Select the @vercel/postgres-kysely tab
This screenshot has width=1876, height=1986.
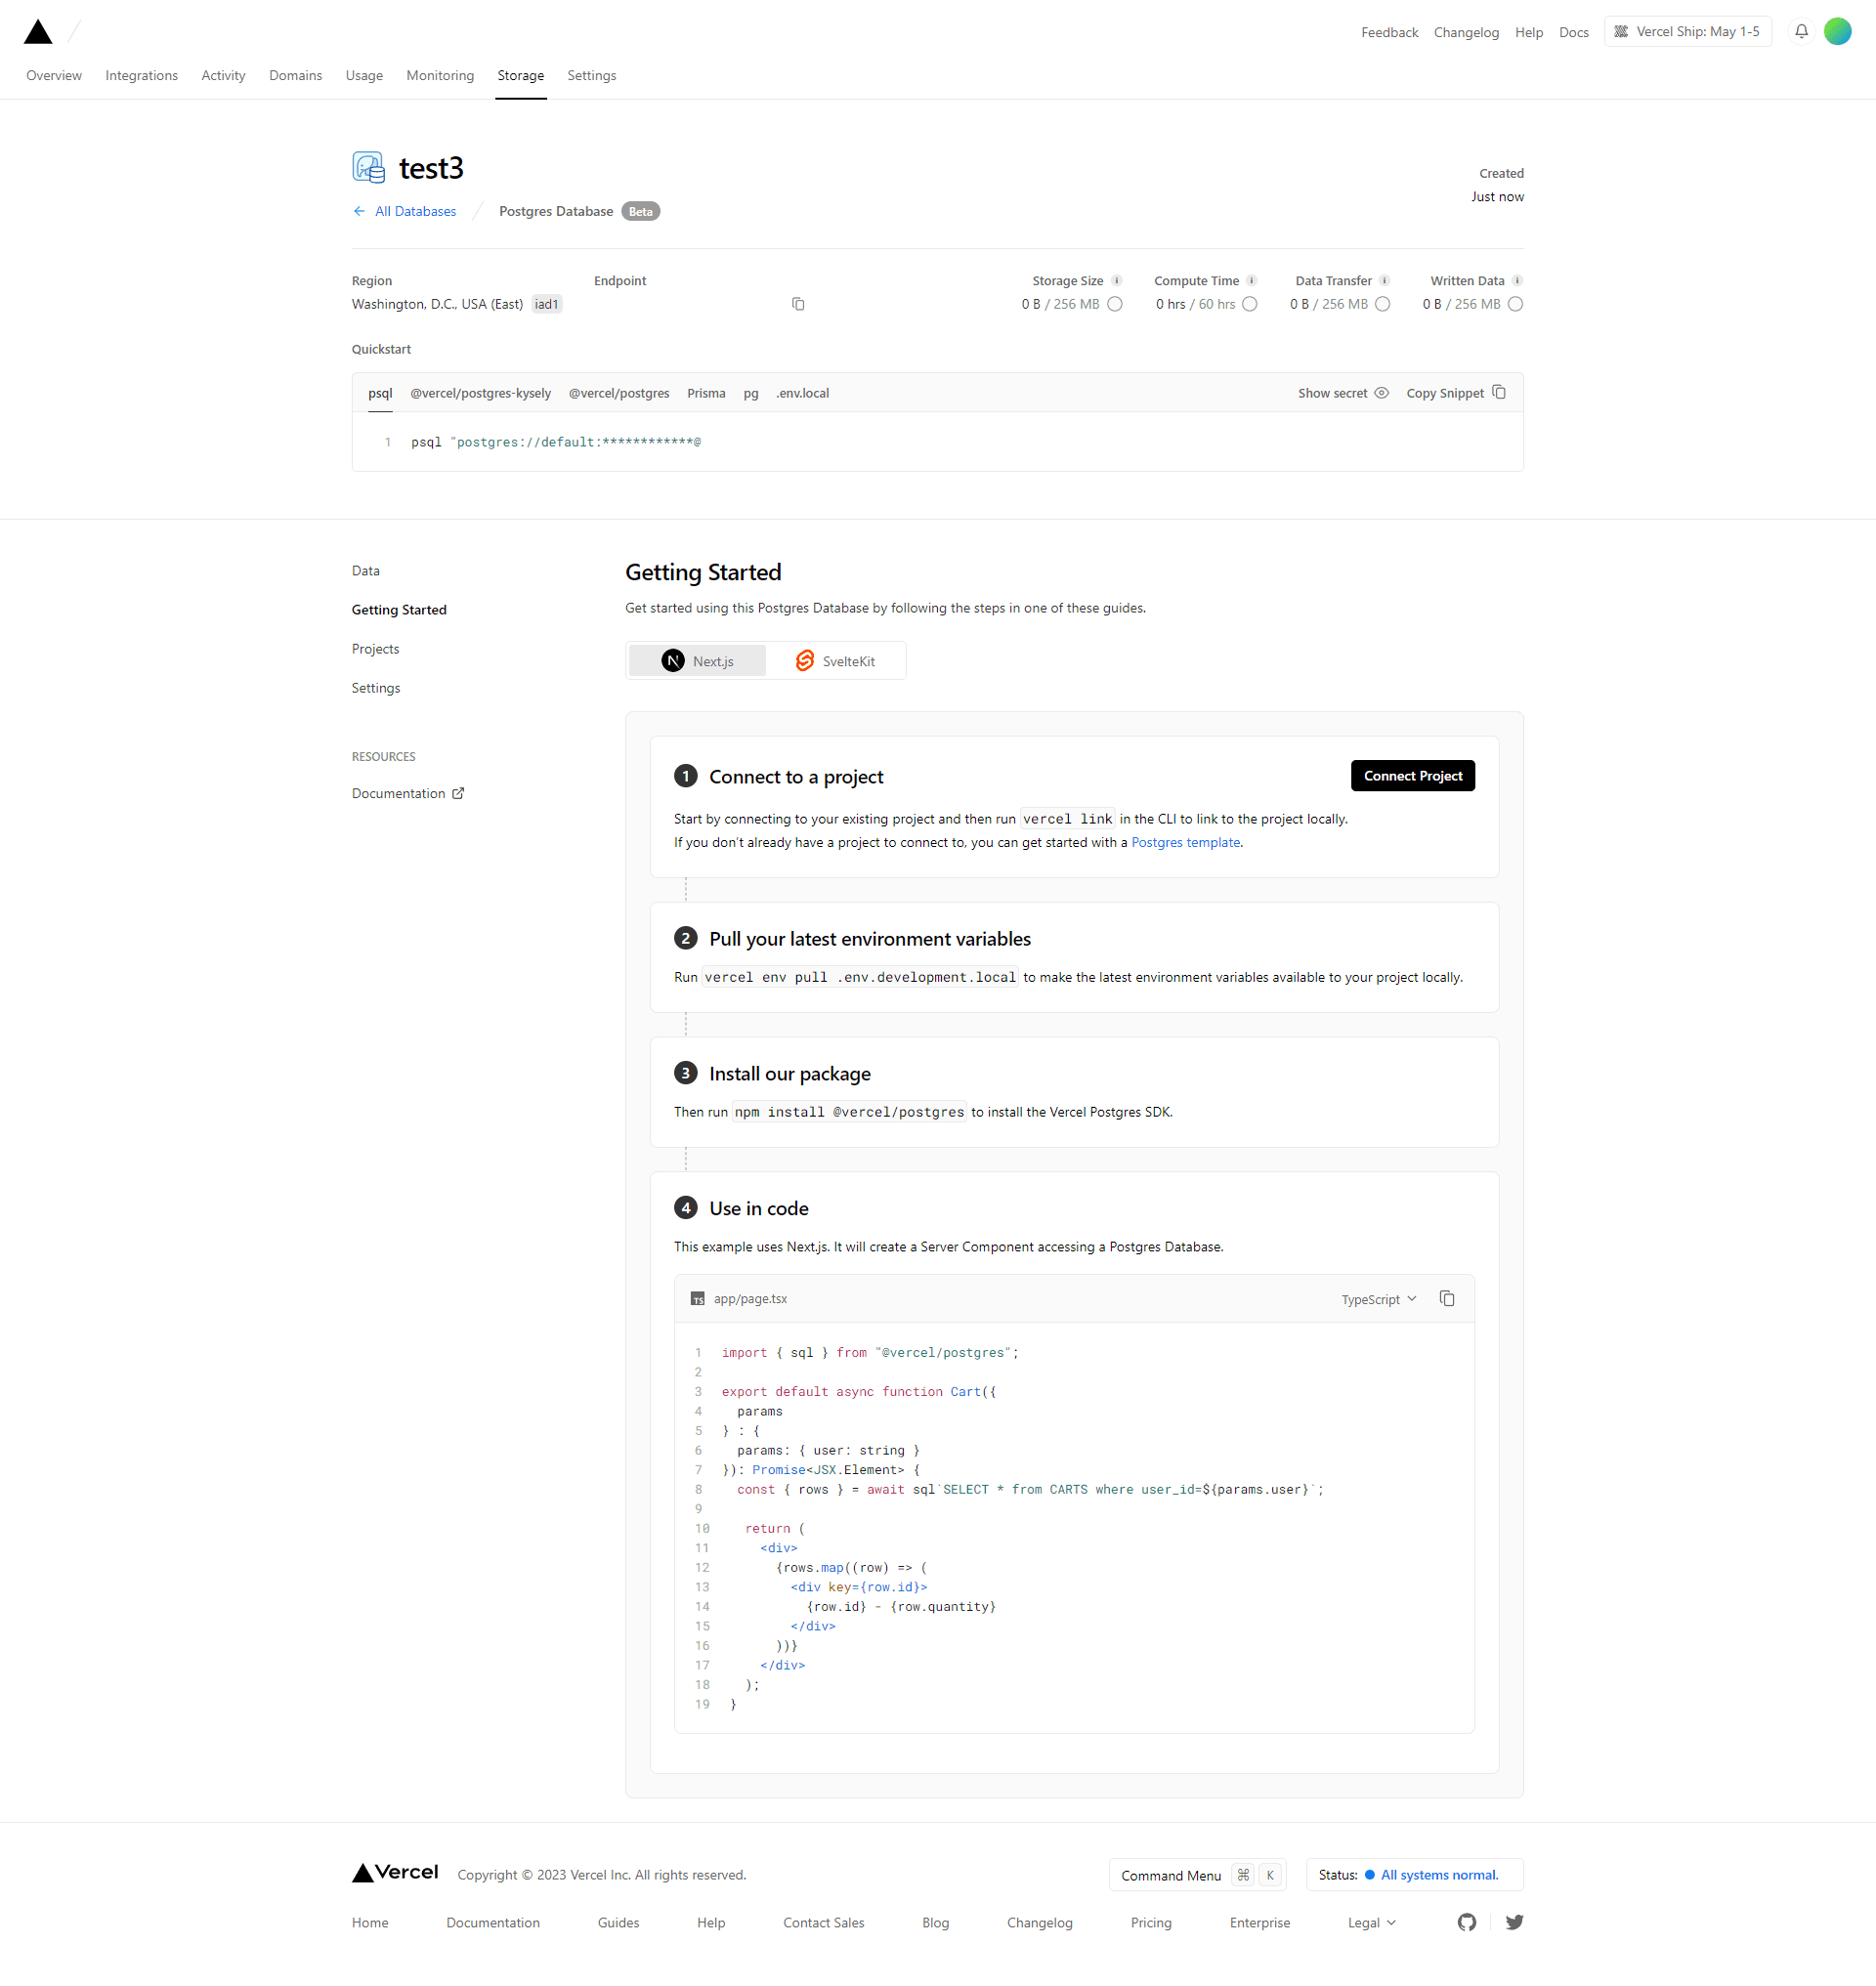481,393
